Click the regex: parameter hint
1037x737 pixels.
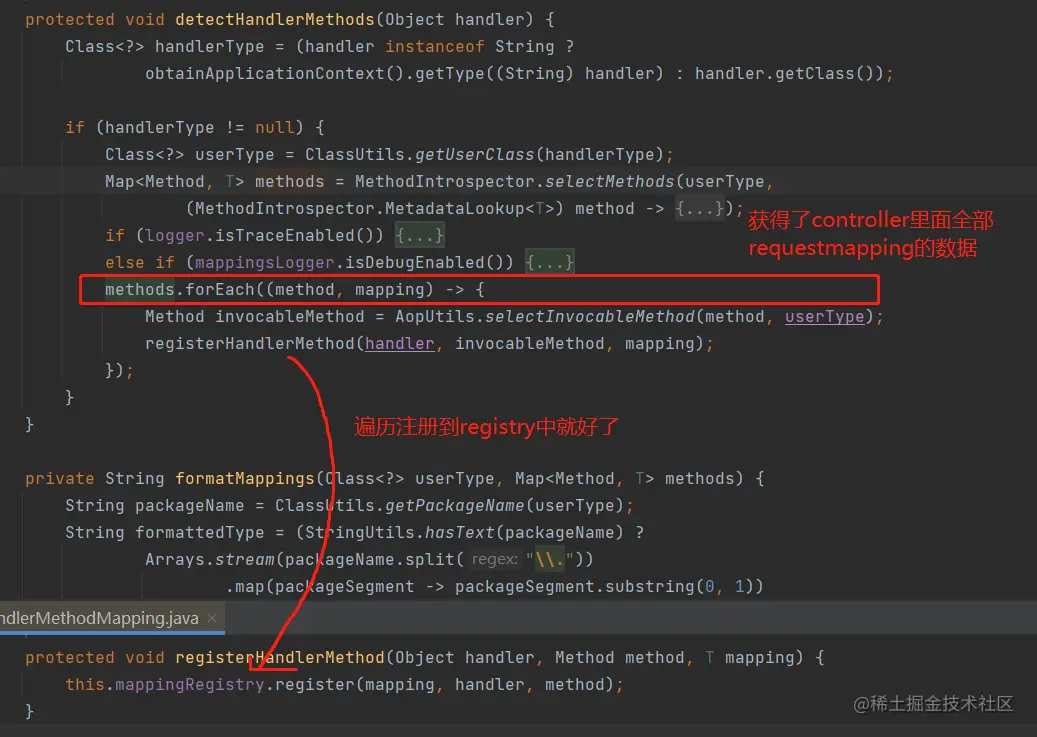pos(495,560)
